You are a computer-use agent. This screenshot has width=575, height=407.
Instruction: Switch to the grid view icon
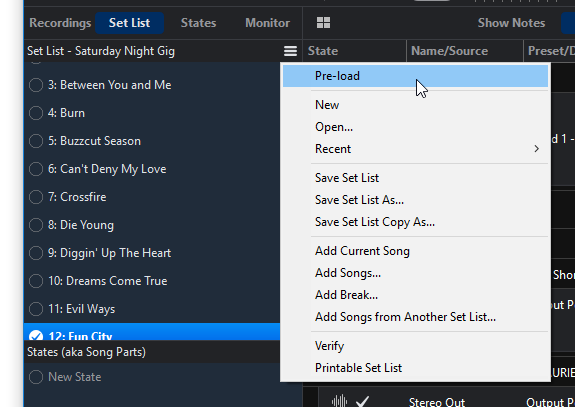pyautogui.click(x=323, y=23)
